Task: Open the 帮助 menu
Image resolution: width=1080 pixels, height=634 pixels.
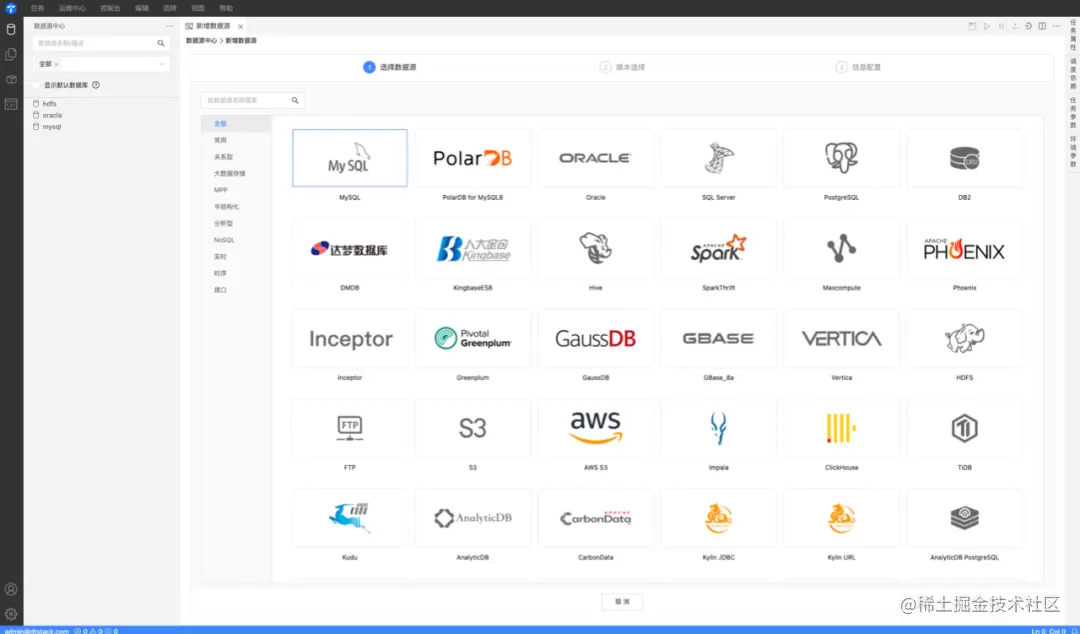Action: [226, 8]
